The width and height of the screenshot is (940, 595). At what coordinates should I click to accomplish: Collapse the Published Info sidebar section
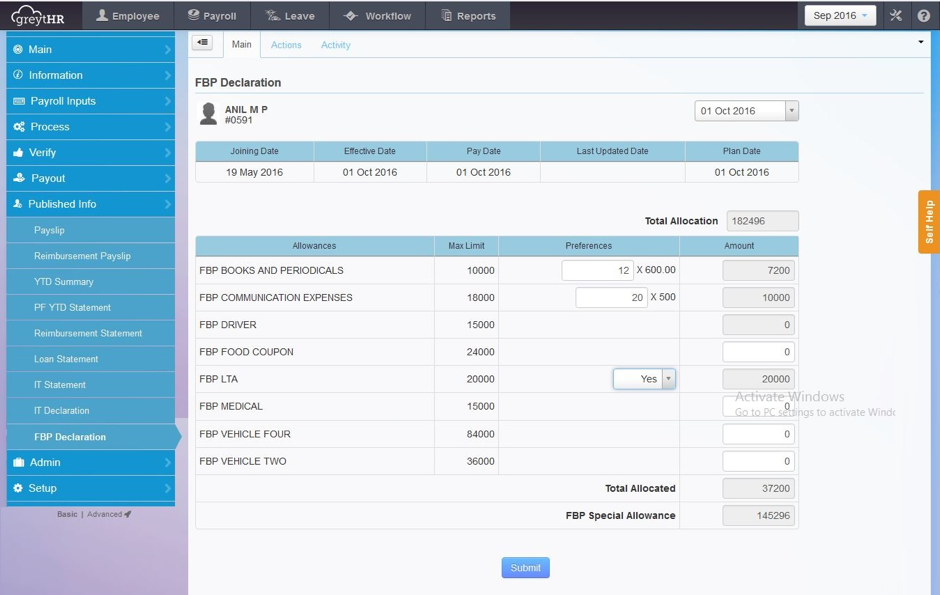[x=91, y=204]
